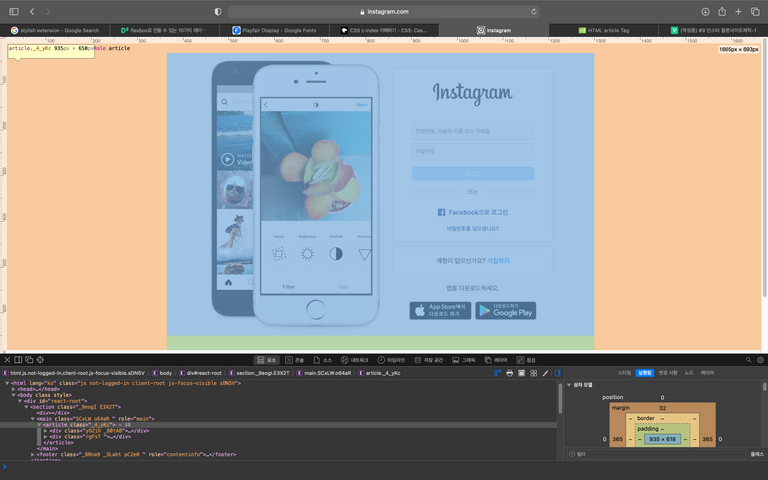Viewport: 768px width, 480px height.
Task: Click Safari share icon
Action: [x=722, y=11]
